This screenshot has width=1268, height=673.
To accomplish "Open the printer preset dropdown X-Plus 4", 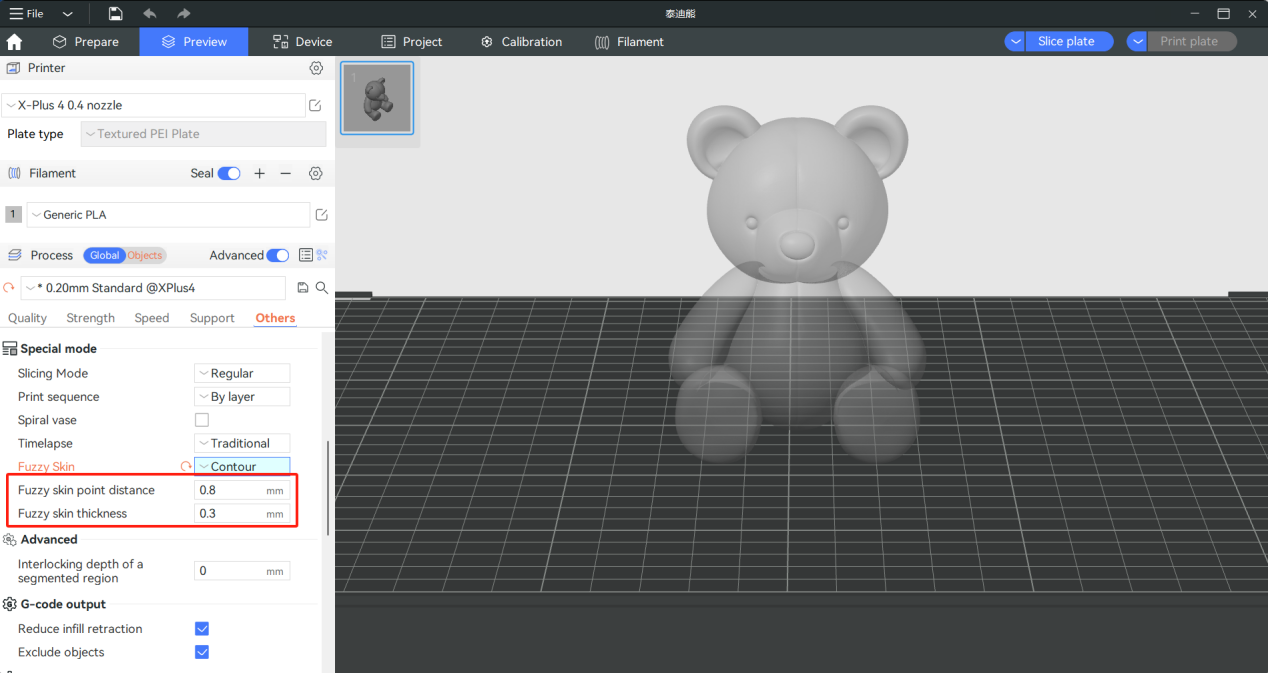I will pos(153,105).
